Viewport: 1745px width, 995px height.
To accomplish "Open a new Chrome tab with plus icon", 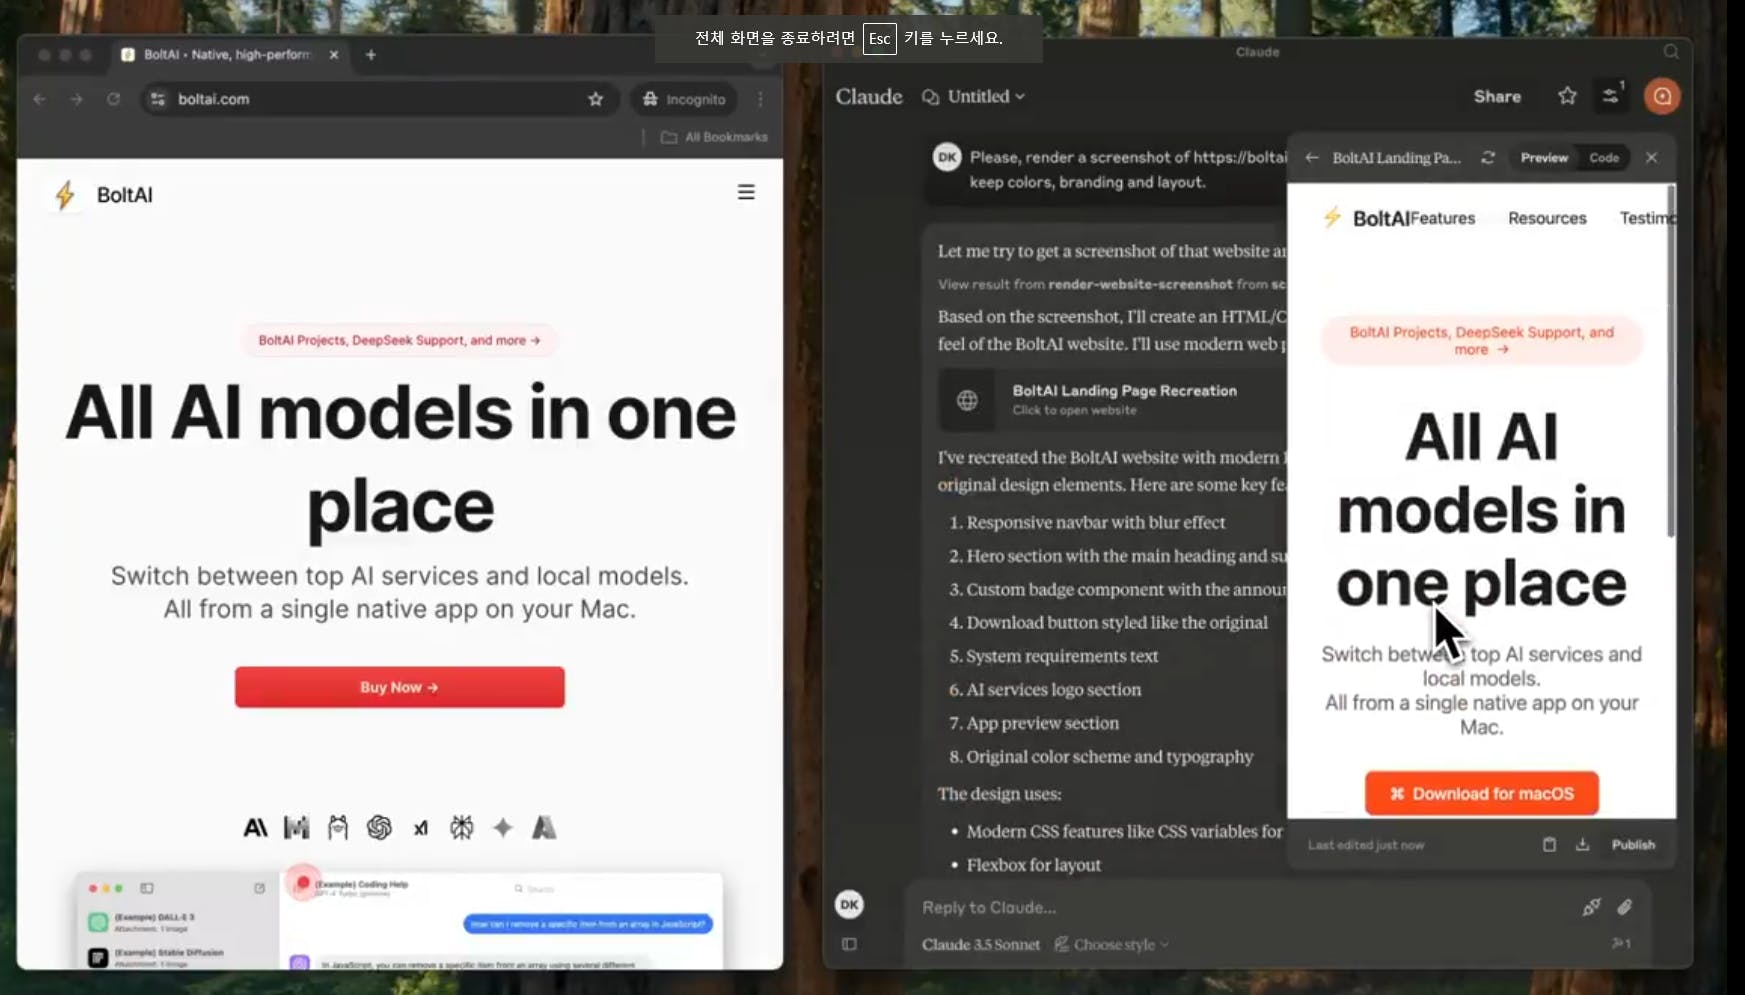I will (371, 55).
